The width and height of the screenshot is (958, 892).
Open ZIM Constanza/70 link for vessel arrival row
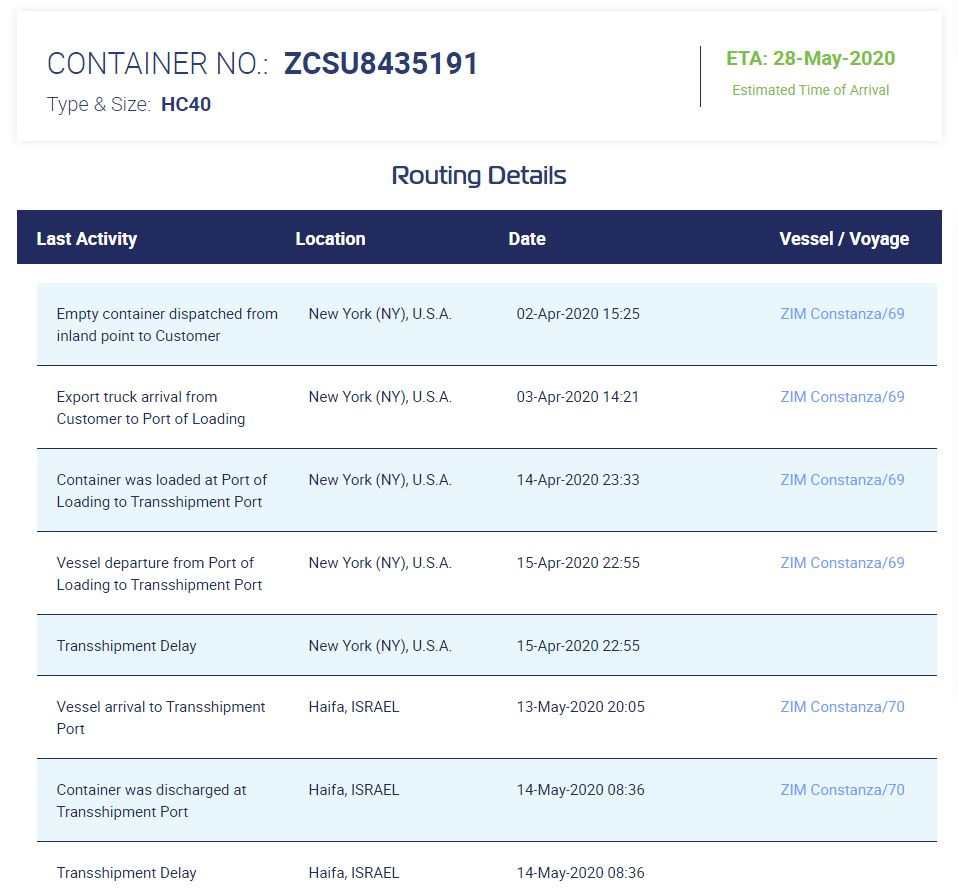coord(842,707)
